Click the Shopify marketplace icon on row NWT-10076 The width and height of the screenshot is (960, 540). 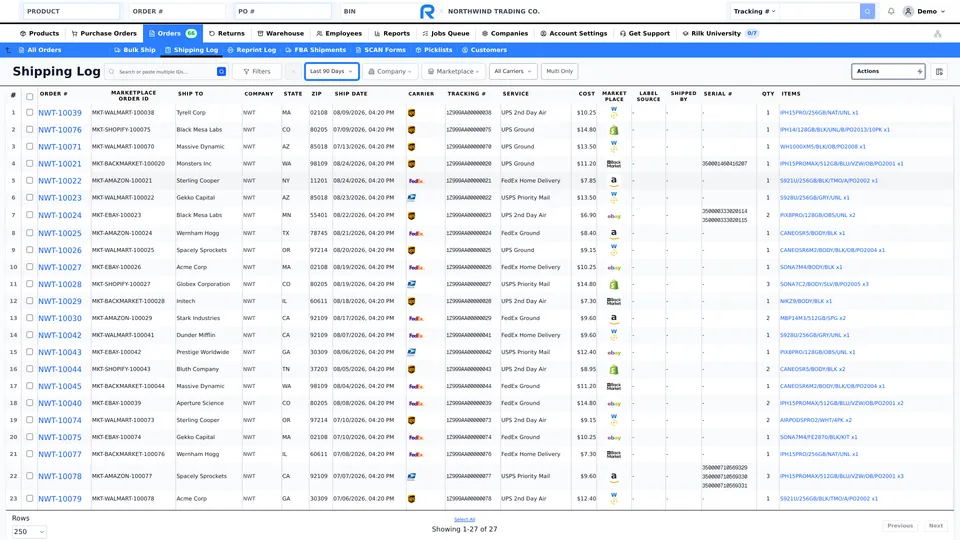click(613, 130)
